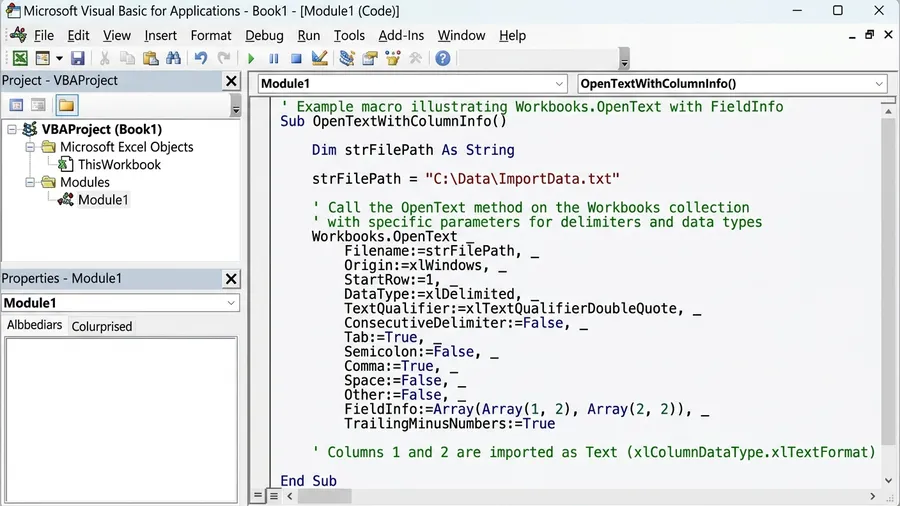
Task: Open the Insert object dropdown arrow
Action: point(59,58)
